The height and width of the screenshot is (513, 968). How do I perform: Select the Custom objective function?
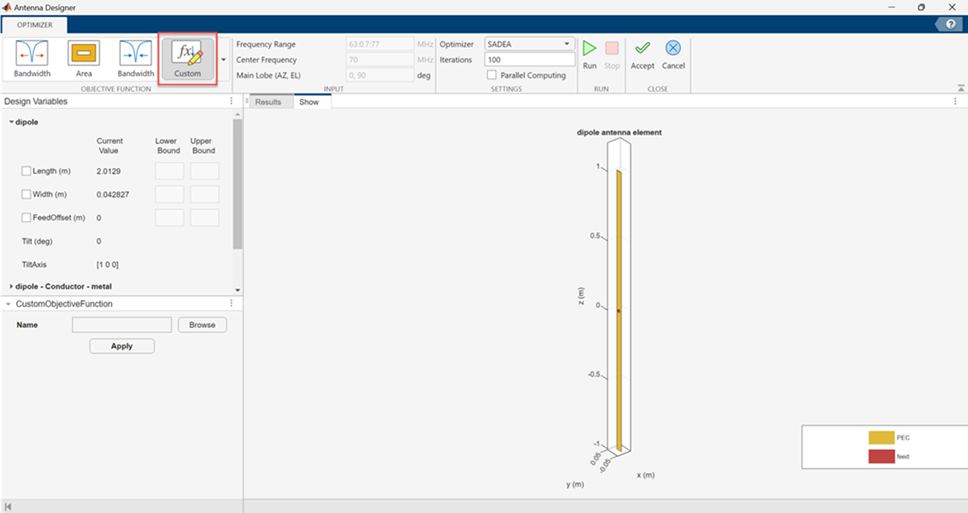[188, 59]
